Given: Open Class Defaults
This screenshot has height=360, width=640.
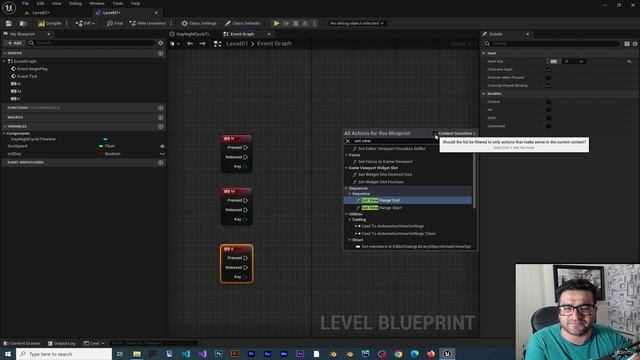Looking at the screenshot, I should point(242,23).
